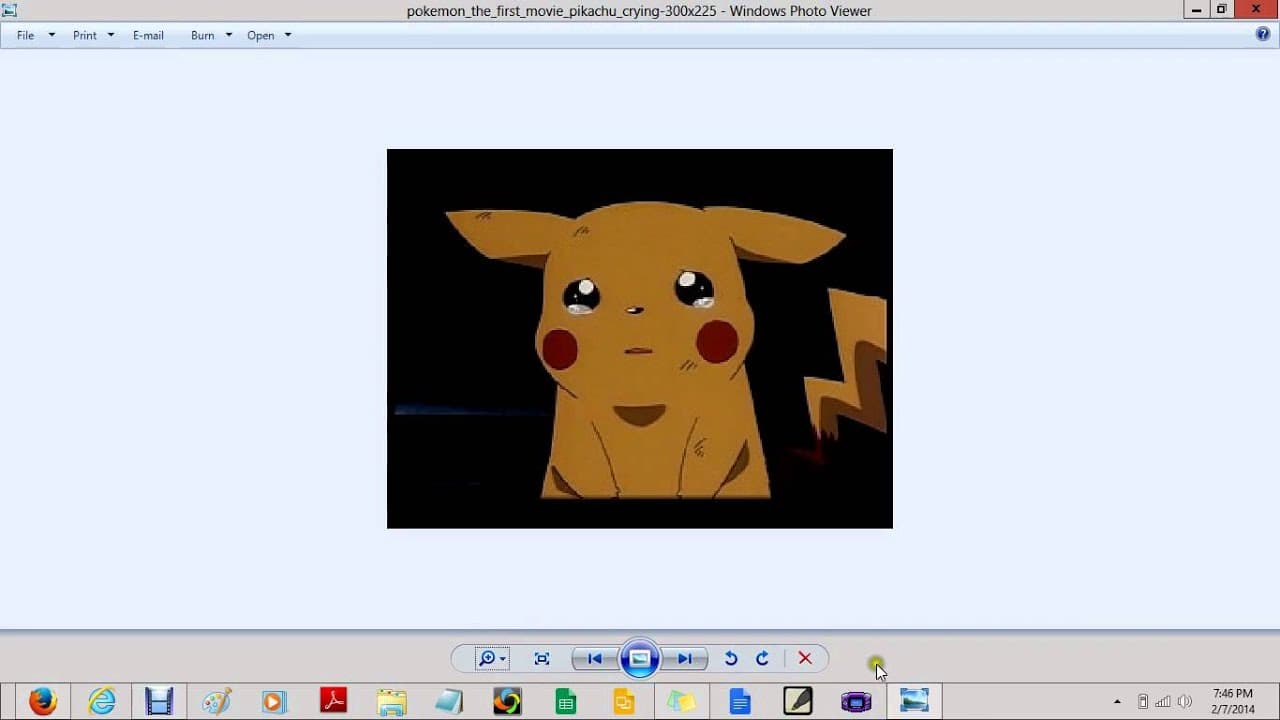Open the green Sheets taskbar icon
The width and height of the screenshot is (1280, 720).
(x=565, y=701)
